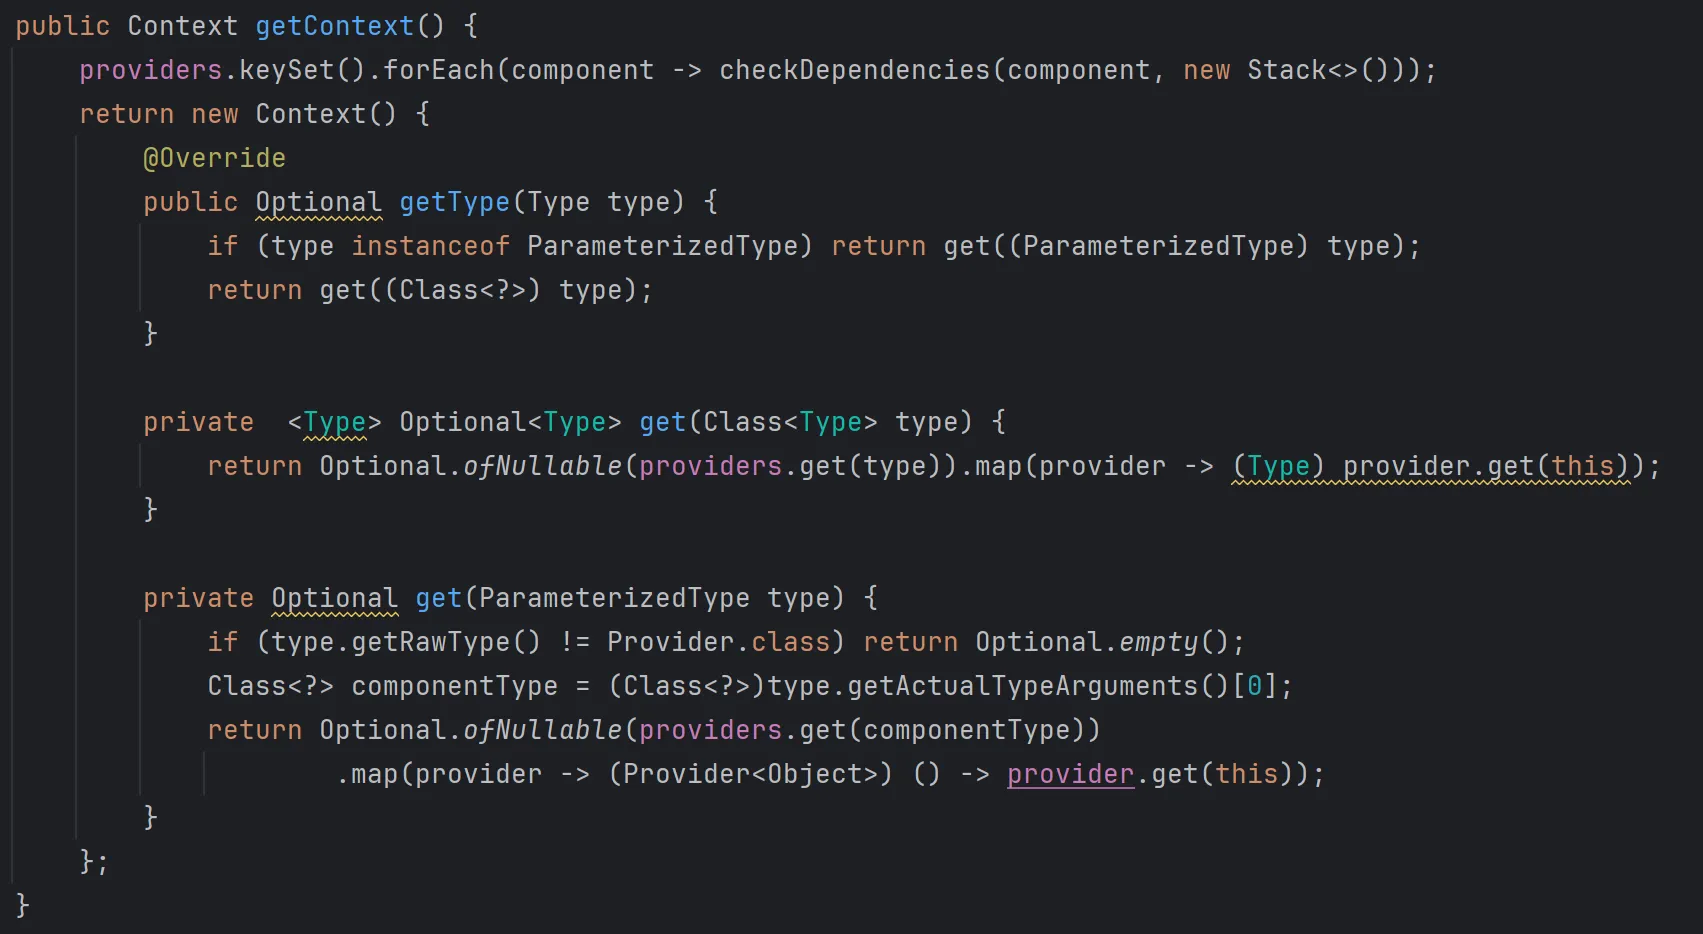The width and height of the screenshot is (1703, 934).
Task: Click the underlined <Type> type parameter
Action: click(334, 422)
